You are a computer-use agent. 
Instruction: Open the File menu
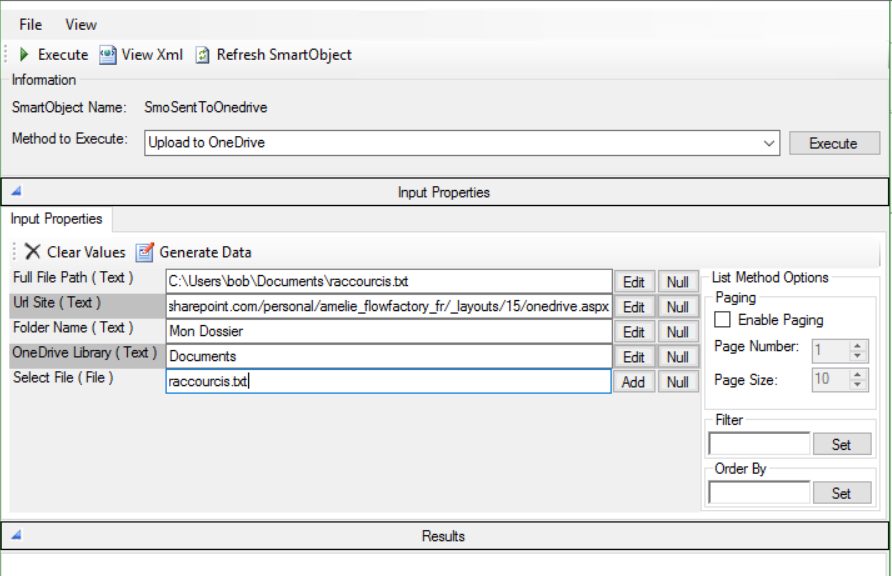30,24
